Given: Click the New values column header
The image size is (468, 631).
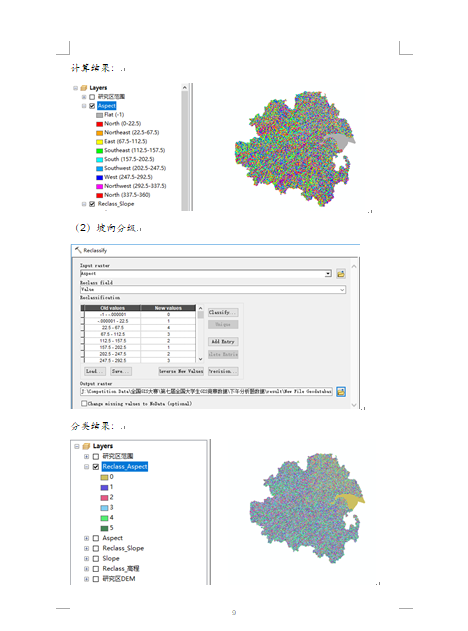Looking at the screenshot, I should pyautogui.click(x=168, y=308).
